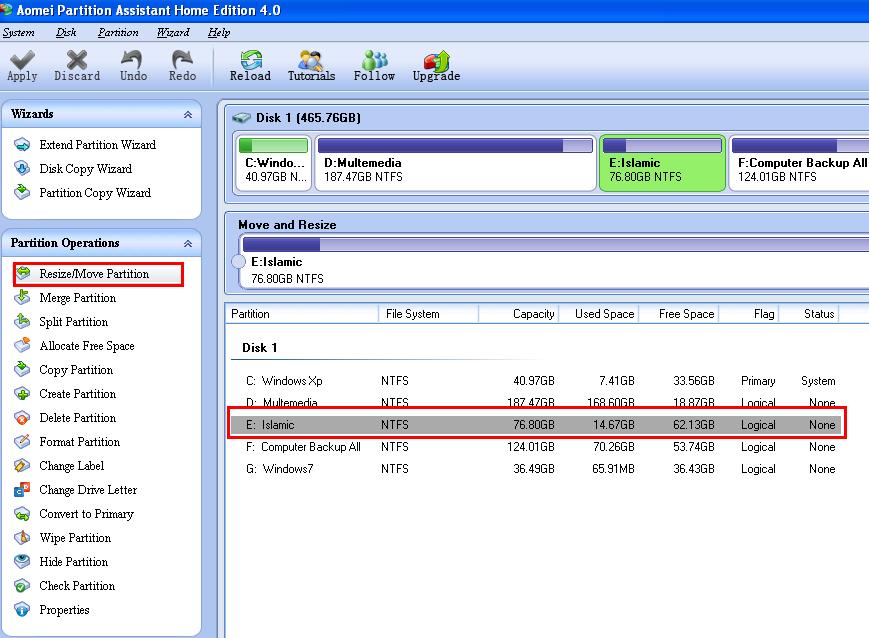
Task: Sort by the Status column header
Action: click(x=810, y=314)
